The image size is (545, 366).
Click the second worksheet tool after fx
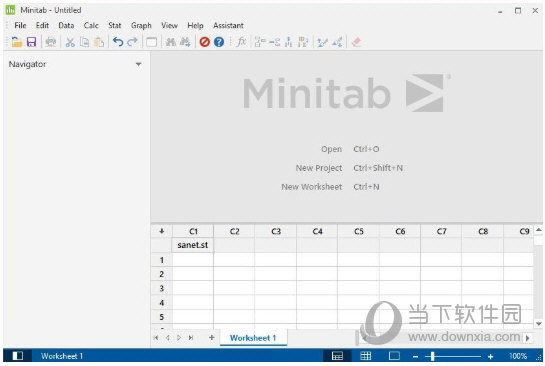click(x=275, y=42)
